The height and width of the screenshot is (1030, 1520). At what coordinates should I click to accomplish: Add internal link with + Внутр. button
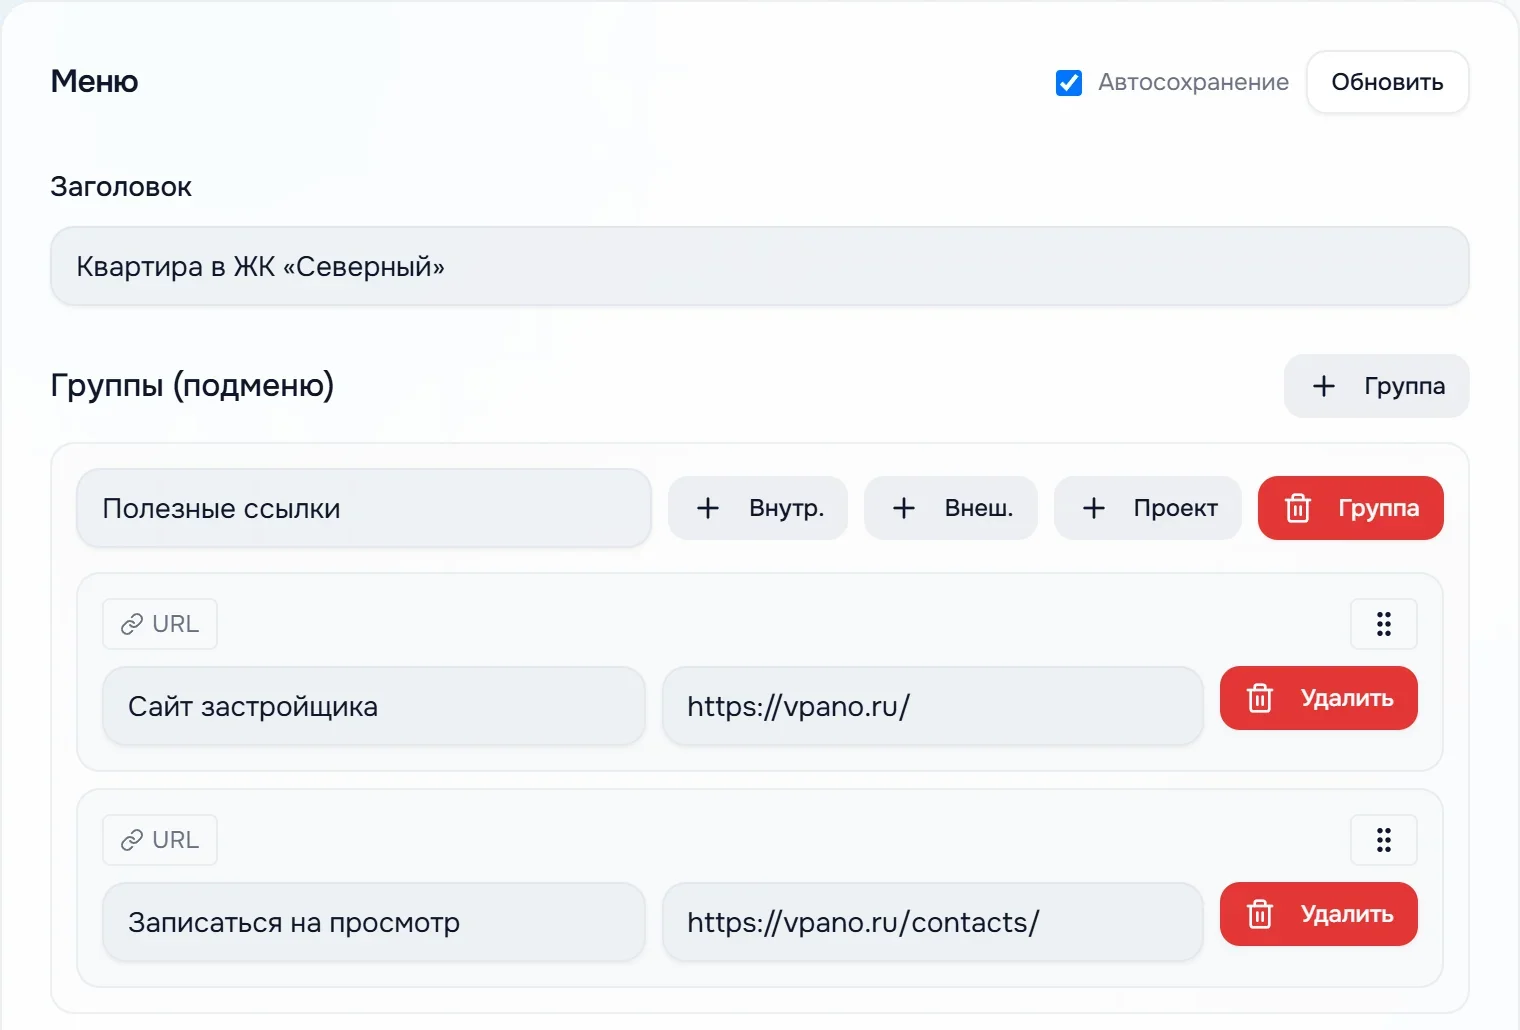point(758,508)
